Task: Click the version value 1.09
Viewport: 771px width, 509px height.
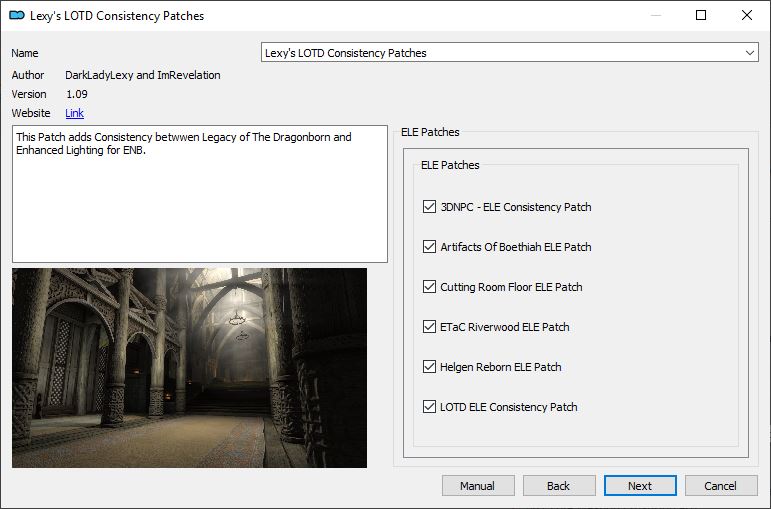Action: 77,94
